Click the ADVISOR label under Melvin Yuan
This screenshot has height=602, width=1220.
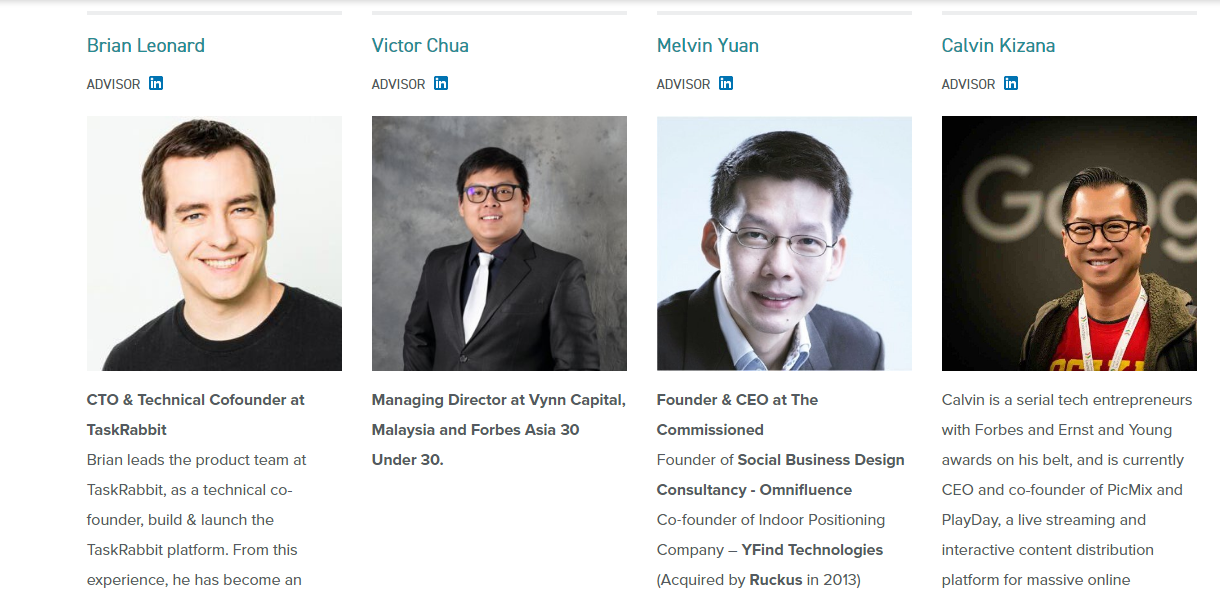click(x=684, y=84)
